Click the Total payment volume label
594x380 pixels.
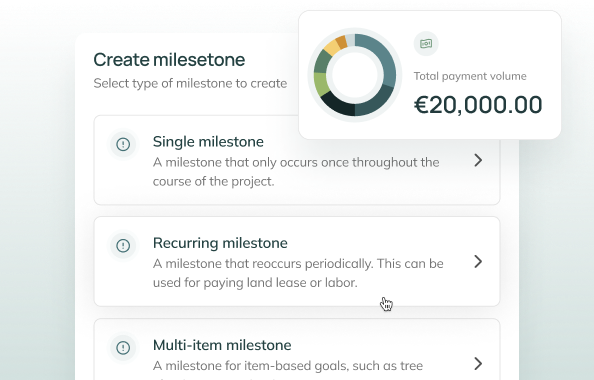tap(470, 76)
